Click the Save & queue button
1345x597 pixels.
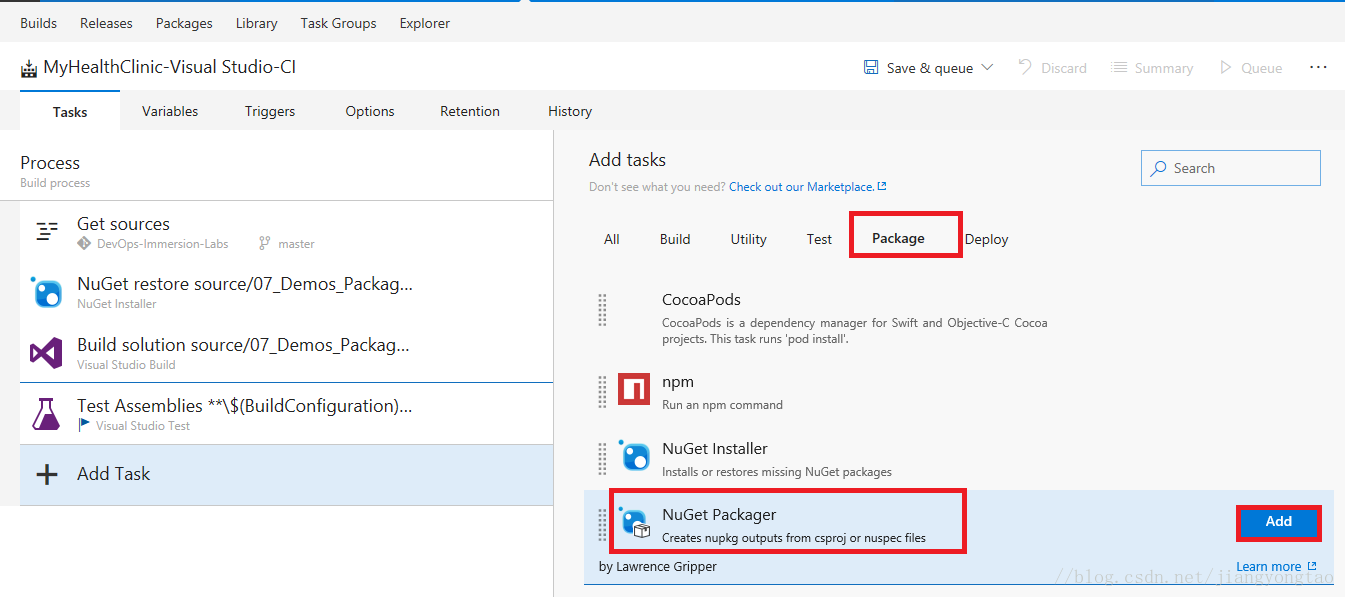[x=929, y=67]
